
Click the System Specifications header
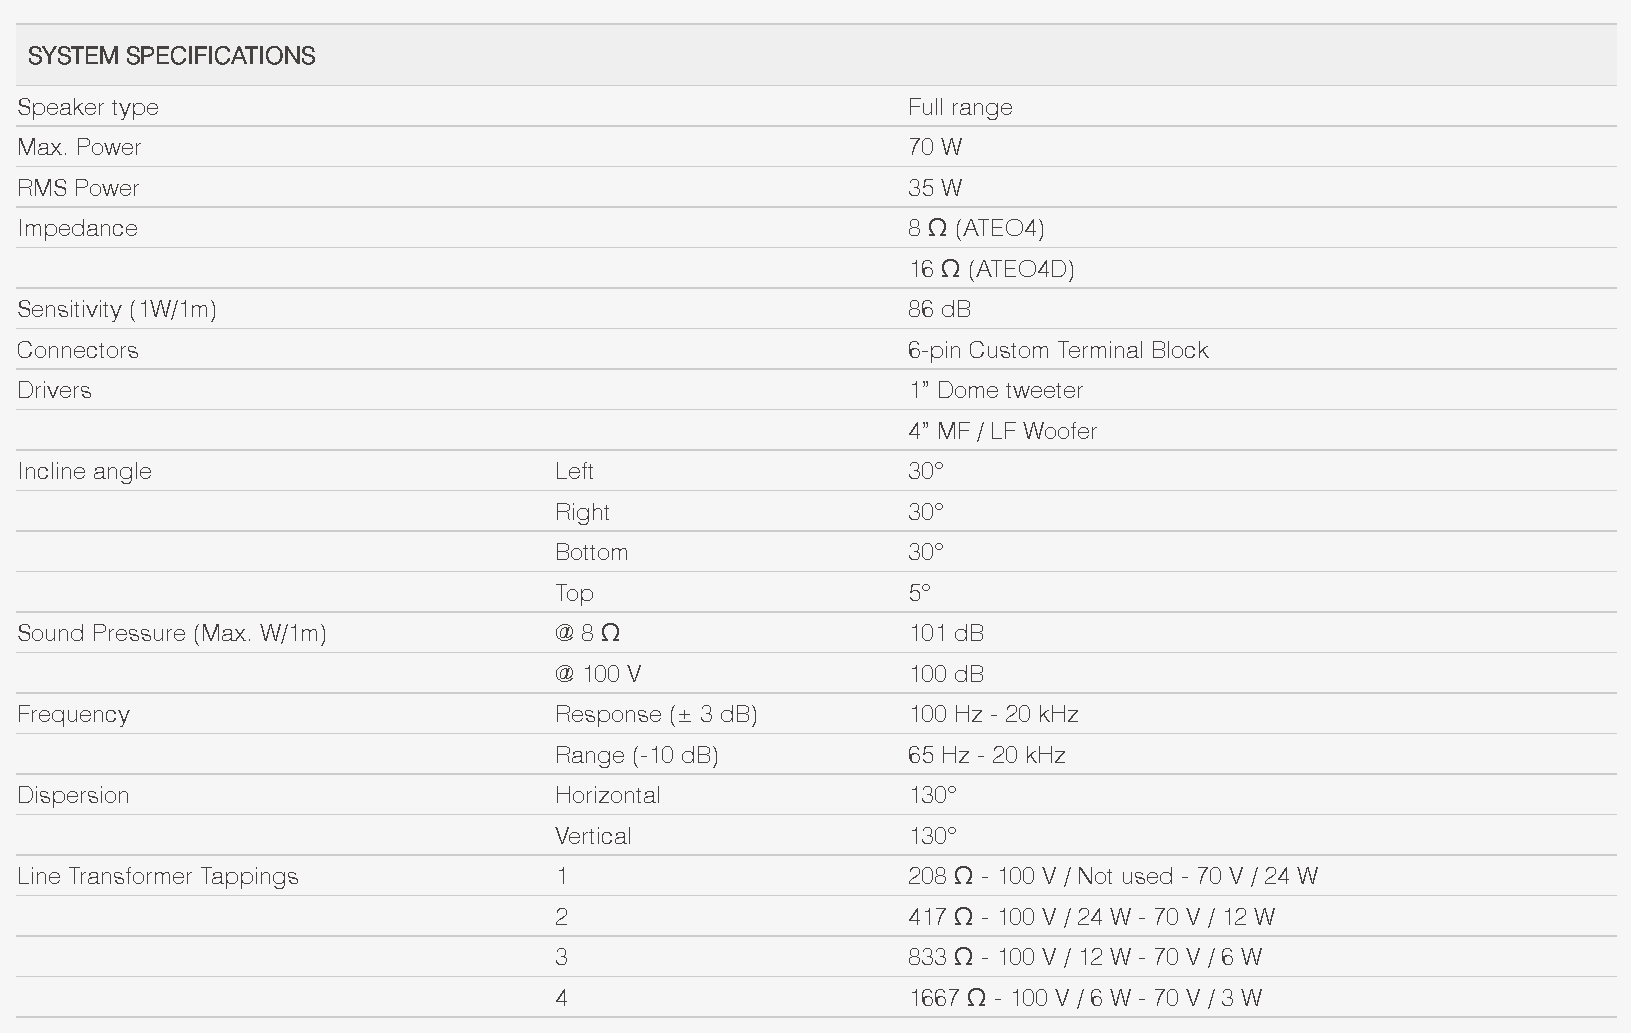pos(171,56)
